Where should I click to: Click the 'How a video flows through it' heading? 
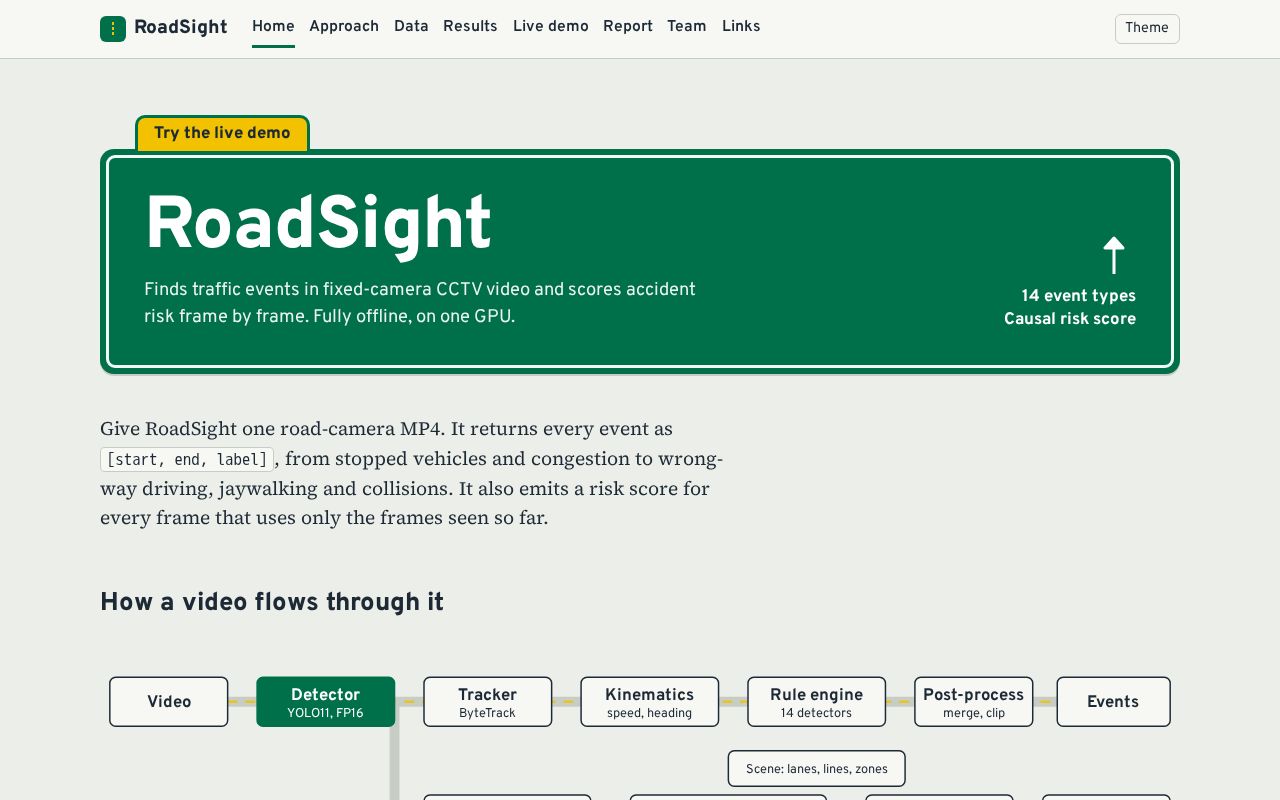click(272, 602)
